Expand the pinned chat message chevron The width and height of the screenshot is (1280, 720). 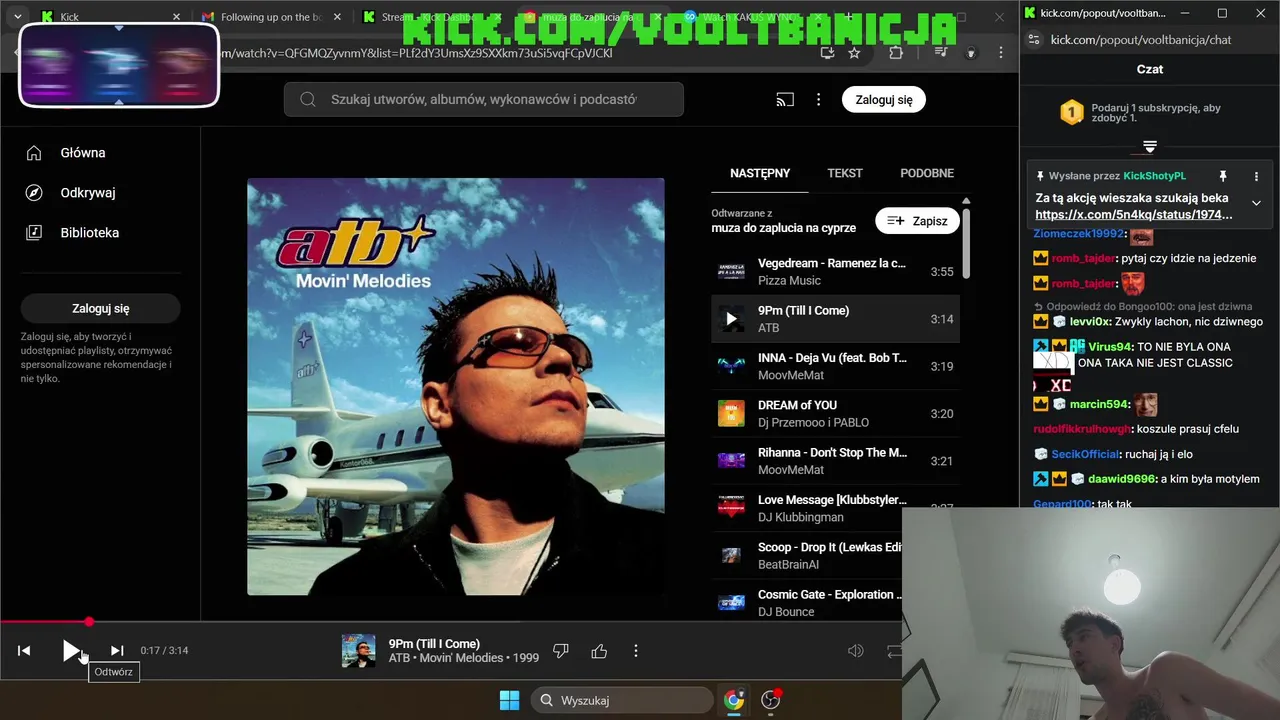tap(1256, 203)
